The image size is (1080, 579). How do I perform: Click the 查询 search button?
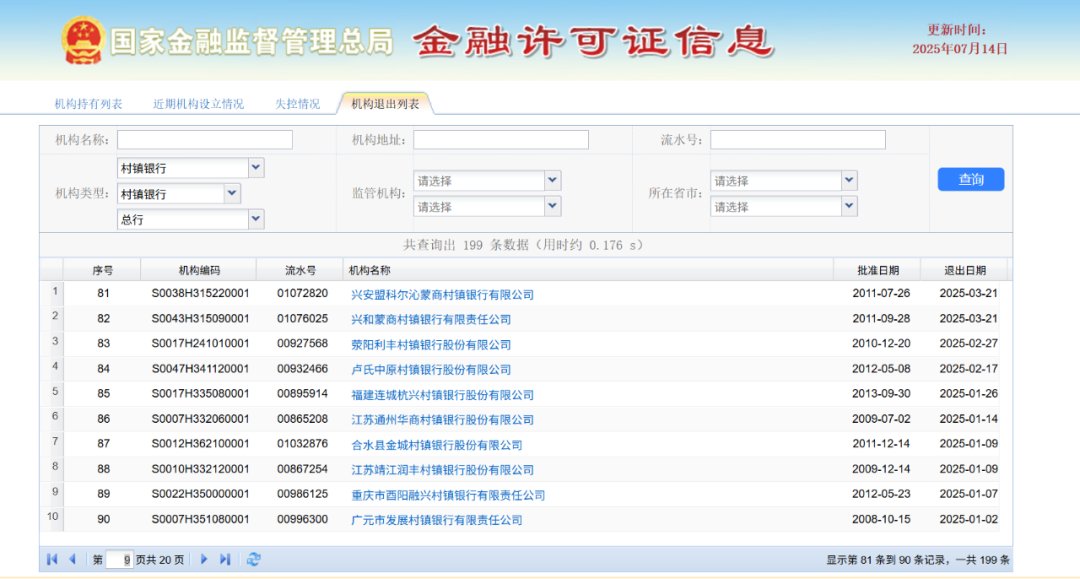pos(970,179)
